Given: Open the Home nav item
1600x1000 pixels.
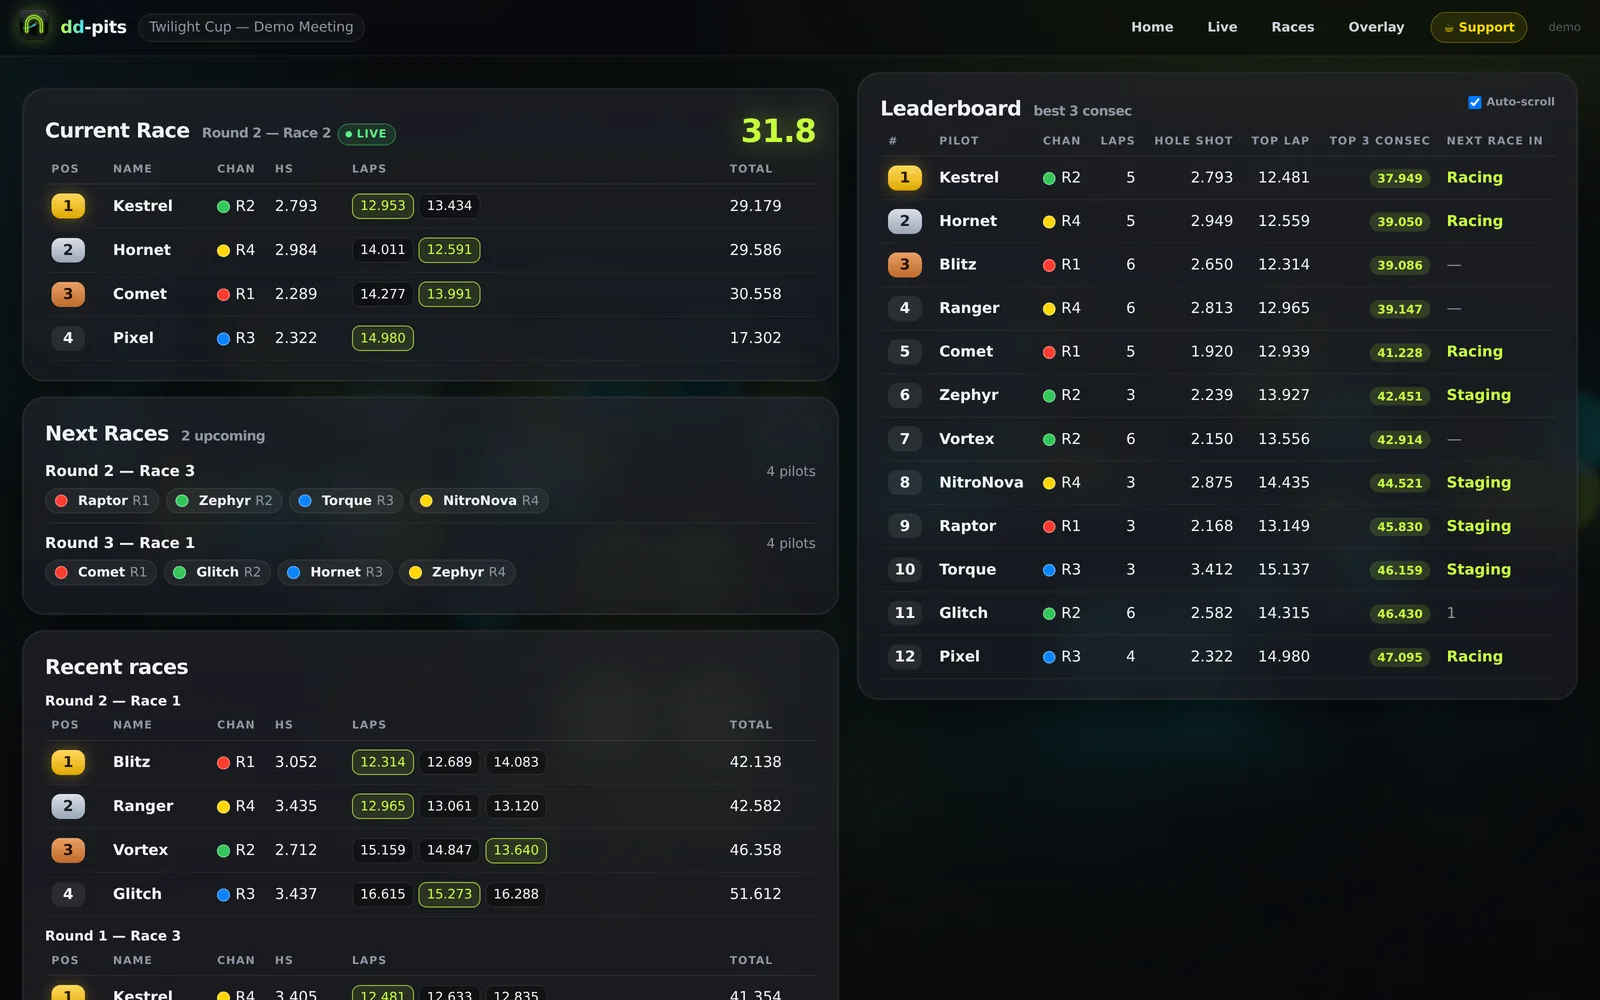Looking at the screenshot, I should click(1152, 27).
